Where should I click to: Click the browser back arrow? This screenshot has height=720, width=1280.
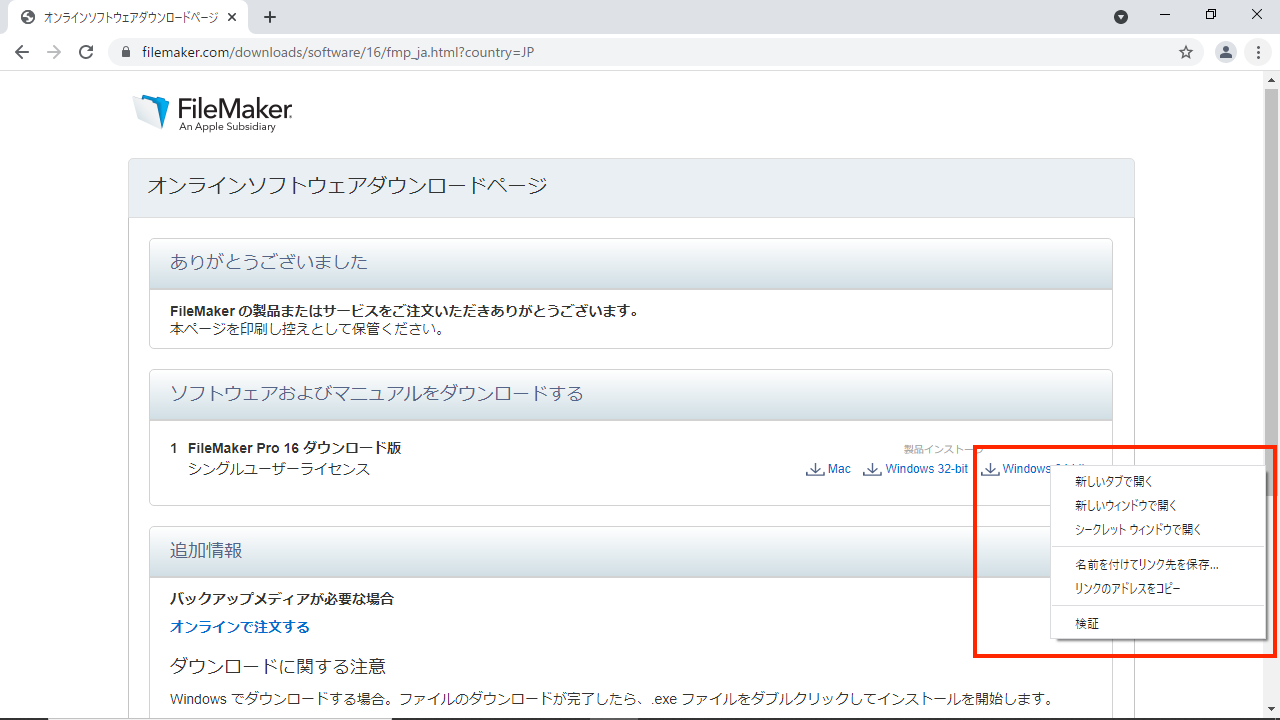click(x=22, y=52)
